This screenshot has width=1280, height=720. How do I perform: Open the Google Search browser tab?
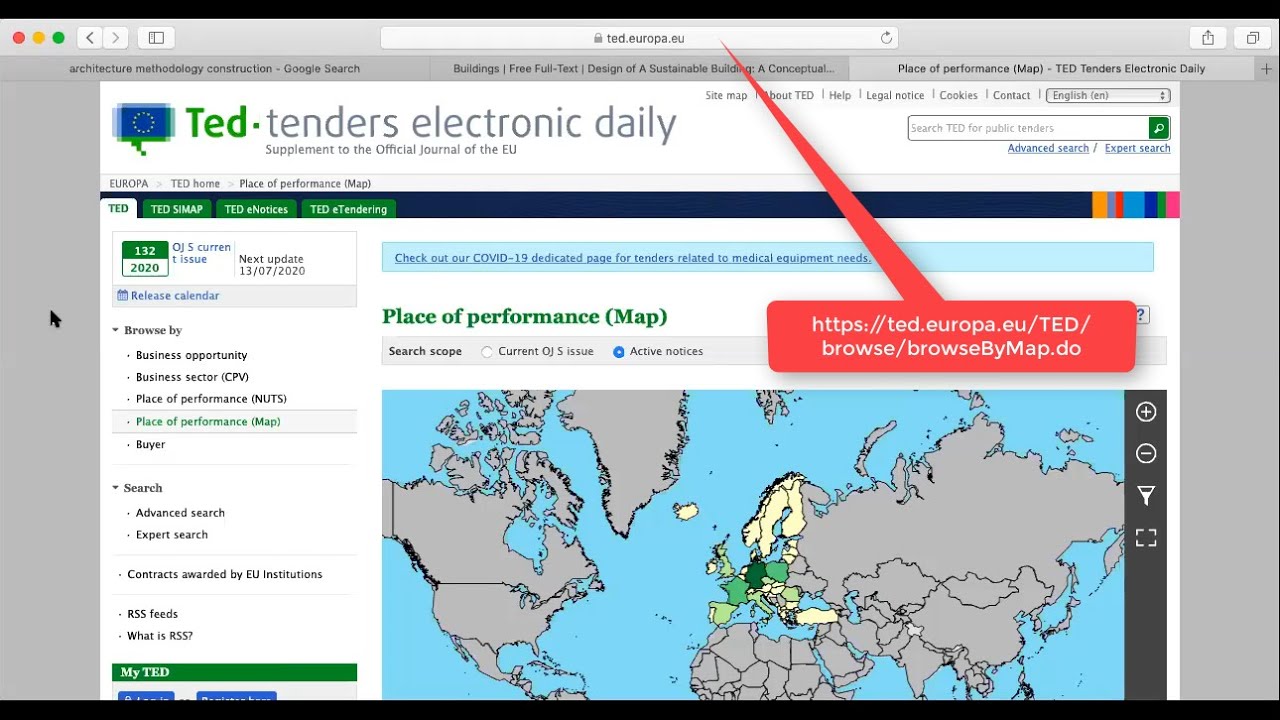click(214, 69)
